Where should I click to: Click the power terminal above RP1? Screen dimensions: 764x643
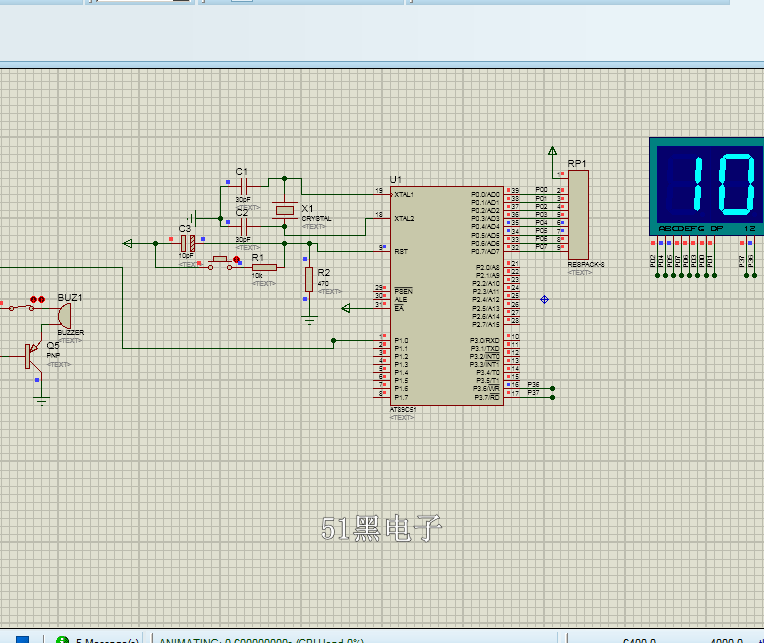(x=552, y=151)
